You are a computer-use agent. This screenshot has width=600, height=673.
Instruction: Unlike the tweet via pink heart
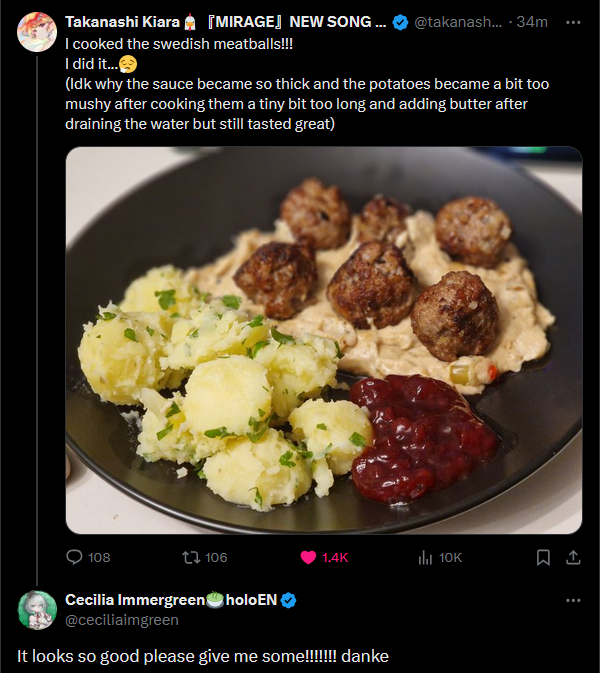309,557
